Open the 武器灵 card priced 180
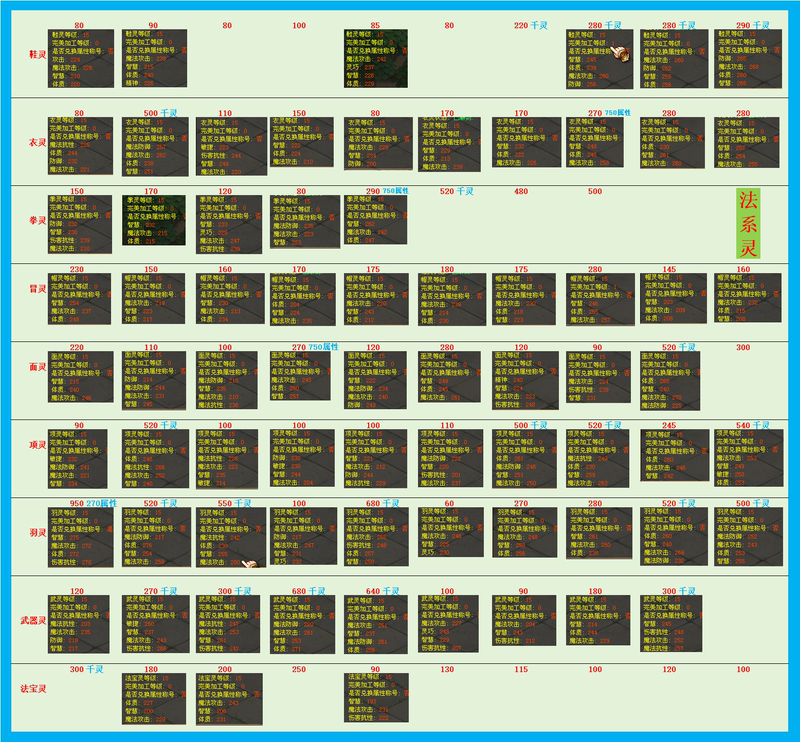800x742 pixels. (597, 621)
